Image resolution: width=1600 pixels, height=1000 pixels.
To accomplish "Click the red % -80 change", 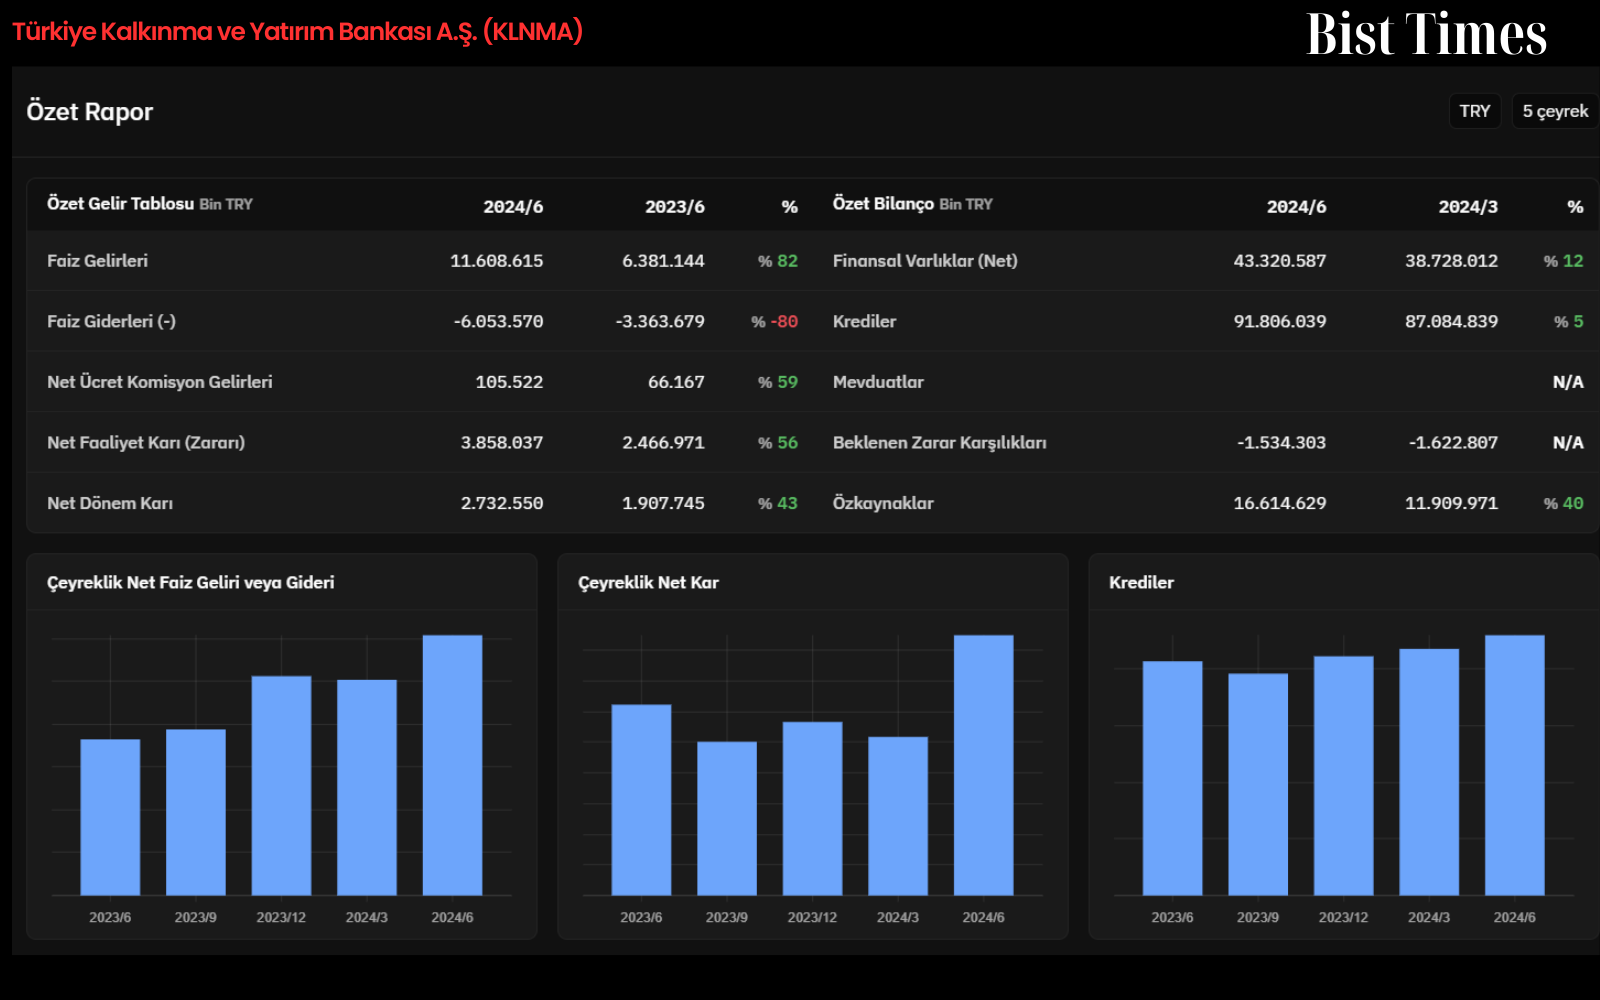I will (x=775, y=321).
